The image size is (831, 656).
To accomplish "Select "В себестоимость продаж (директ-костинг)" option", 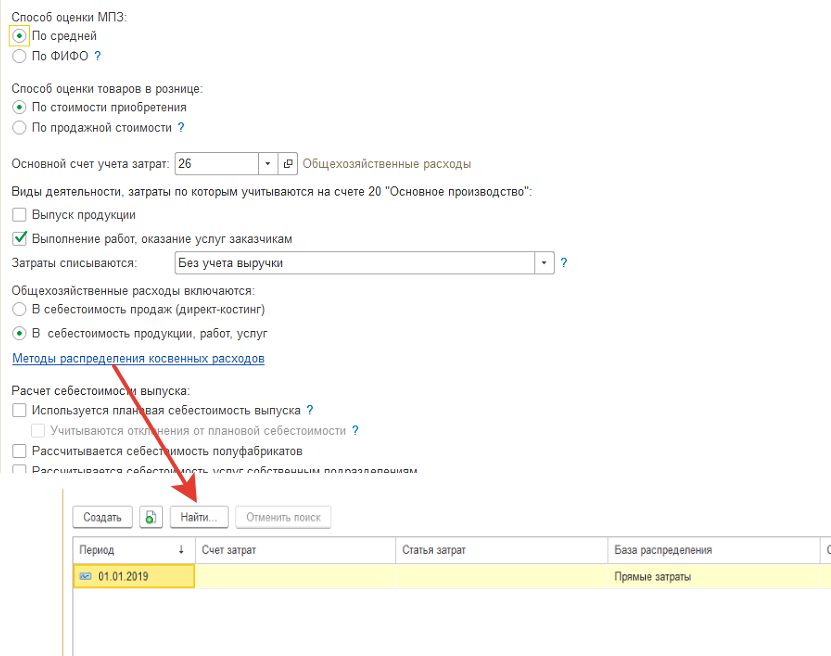I will pos(19,309).
